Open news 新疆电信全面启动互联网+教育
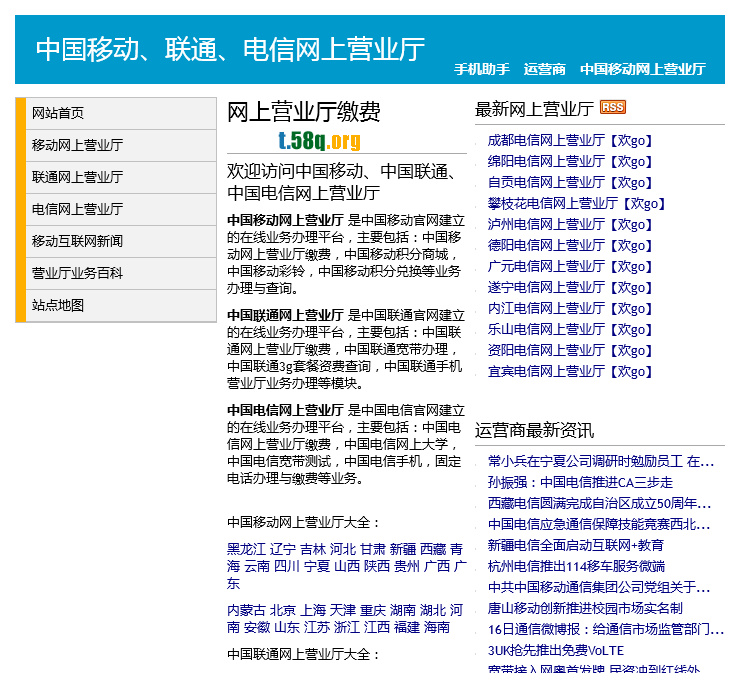740x673 pixels. (x=576, y=545)
